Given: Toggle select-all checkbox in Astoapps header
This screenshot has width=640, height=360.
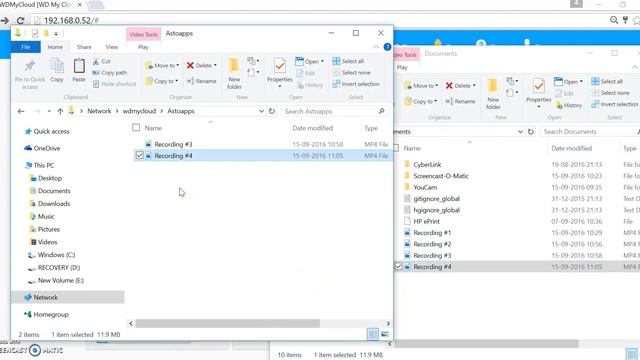Looking at the screenshot, I should tap(136, 128).
